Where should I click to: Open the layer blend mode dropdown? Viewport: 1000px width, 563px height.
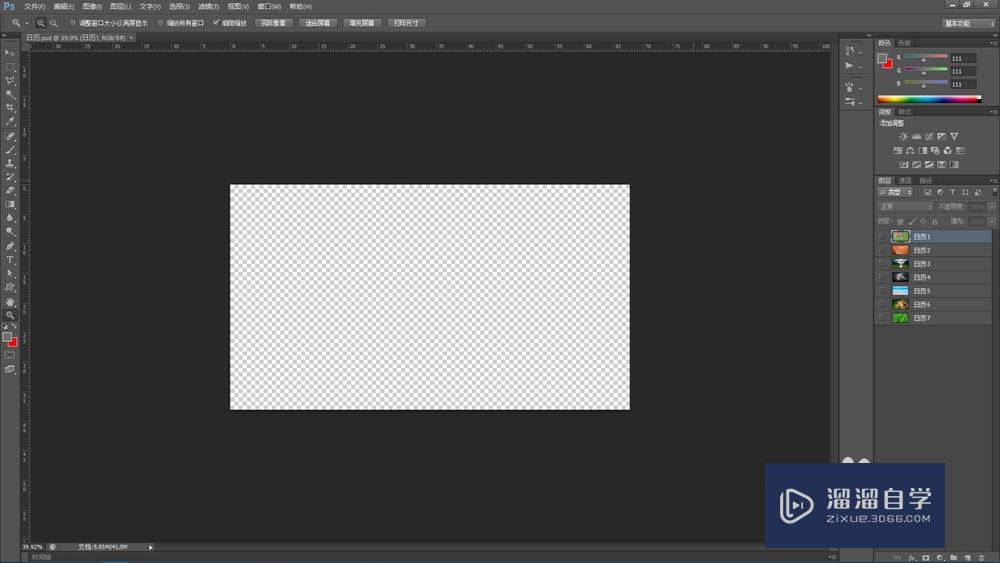click(x=905, y=207)
